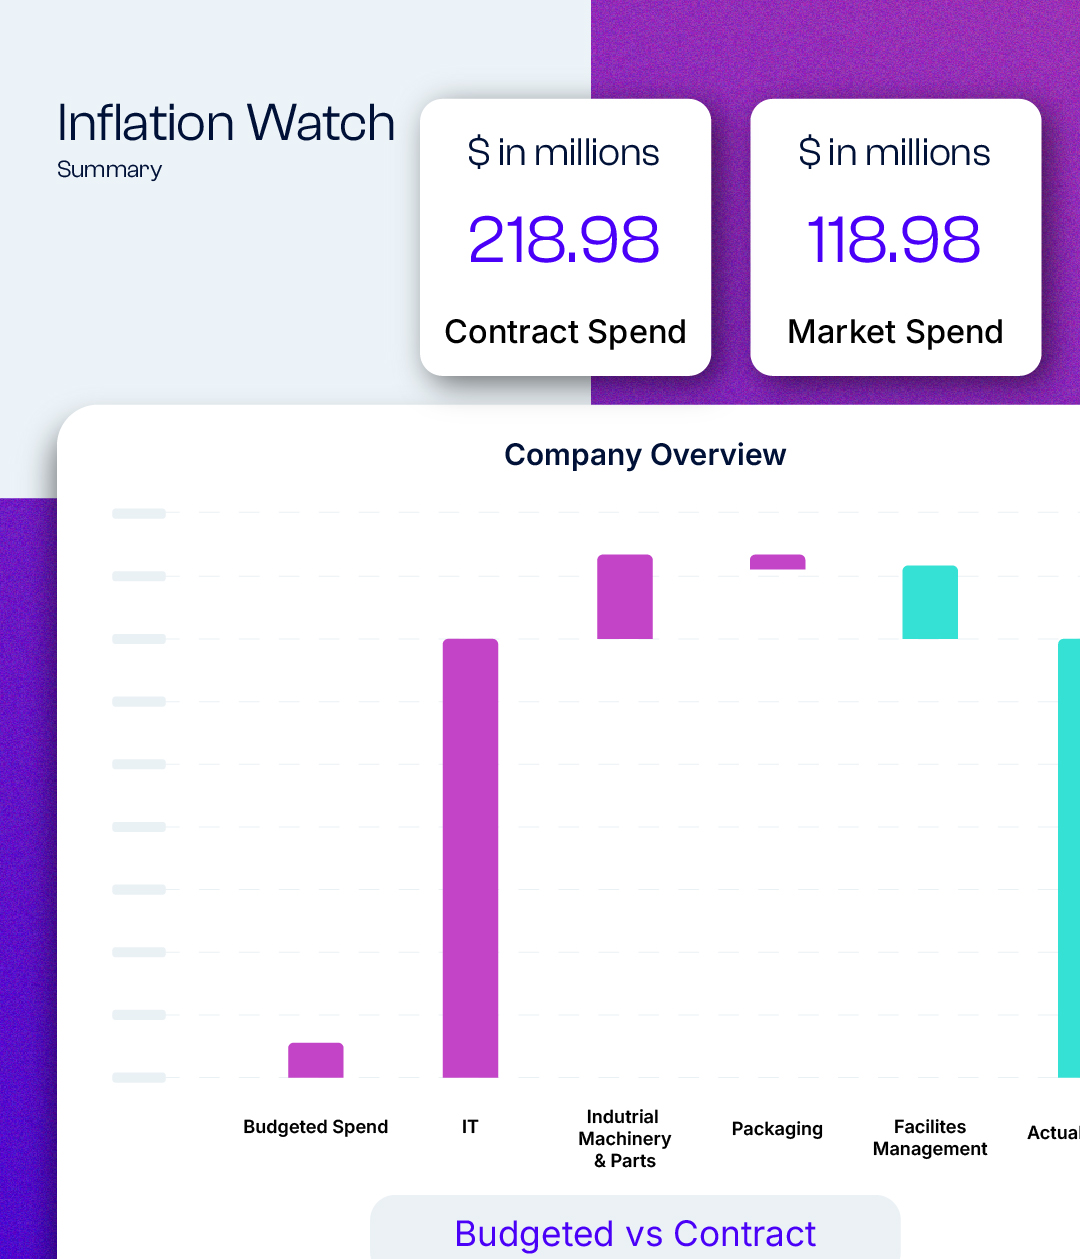Select the tall teal Actual bar
The height and width of the screenshot is (1259, 1080).
click(x=1069, y=857)
